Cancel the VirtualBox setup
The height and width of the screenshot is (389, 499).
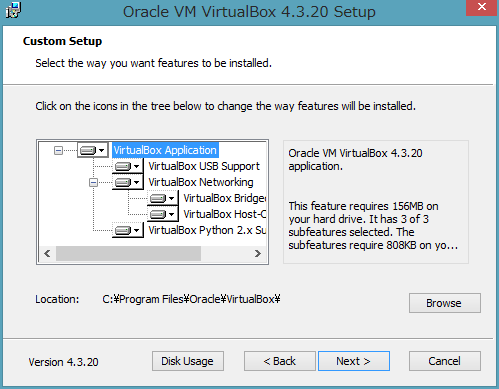[445, 361]
